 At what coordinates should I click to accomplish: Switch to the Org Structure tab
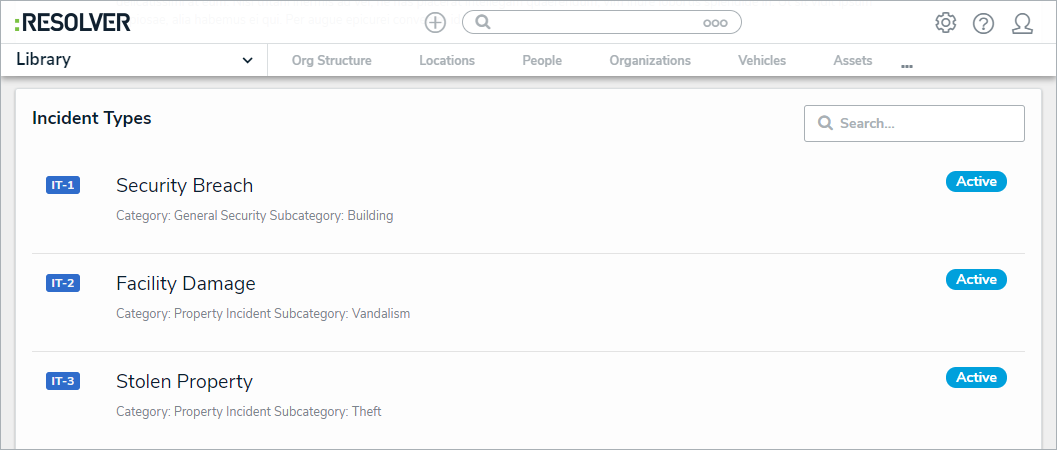pyautogui.click(x=331, y=60)
